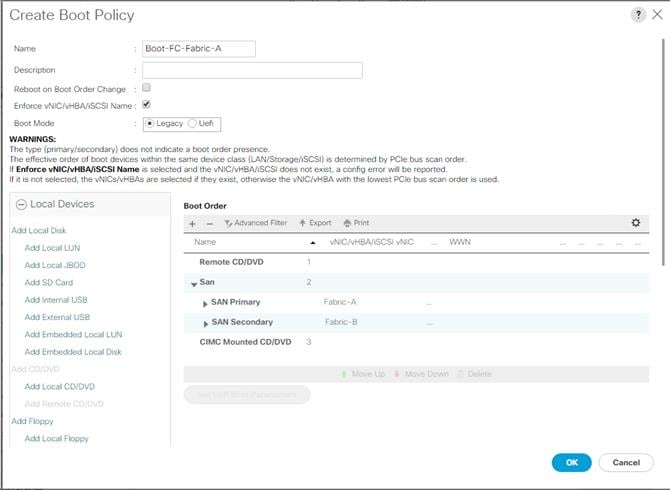Click the question mark help icon
This screenshot has height=490, width=670.
coord(638,15)
